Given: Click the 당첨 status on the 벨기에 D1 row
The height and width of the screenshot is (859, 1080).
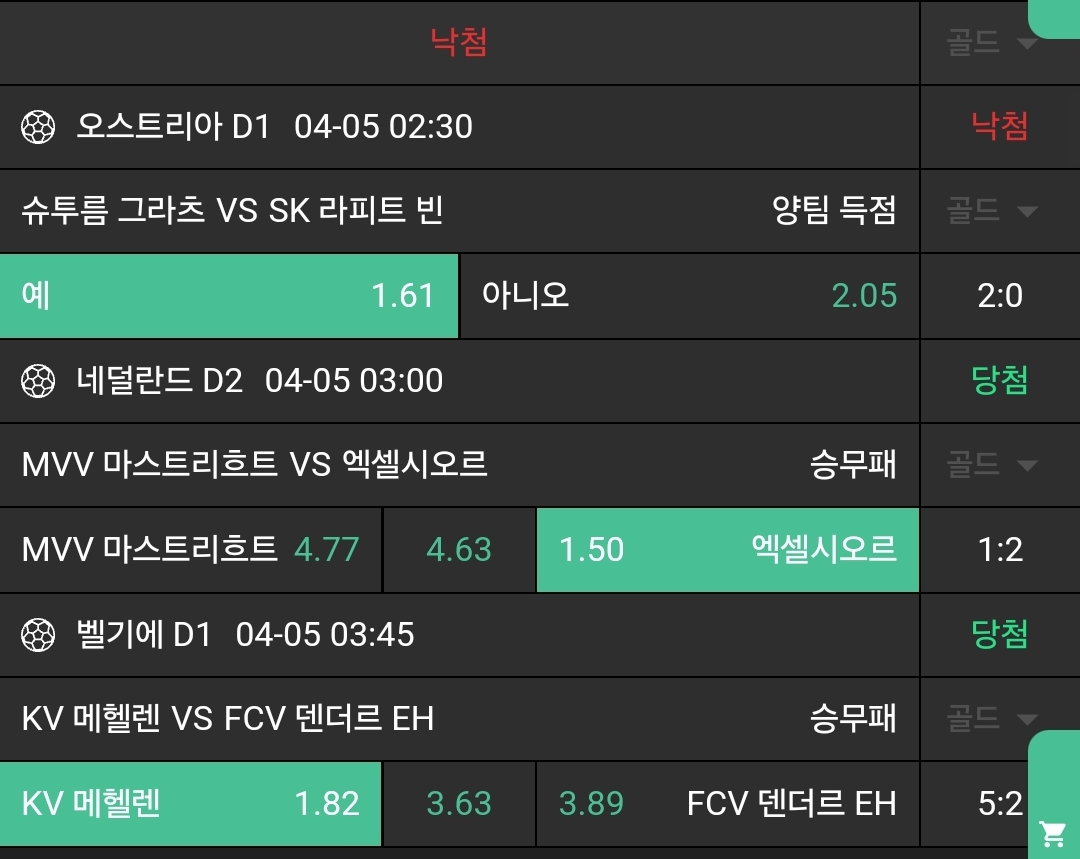Looking at the screenshot, I should tap(1000, 635).
